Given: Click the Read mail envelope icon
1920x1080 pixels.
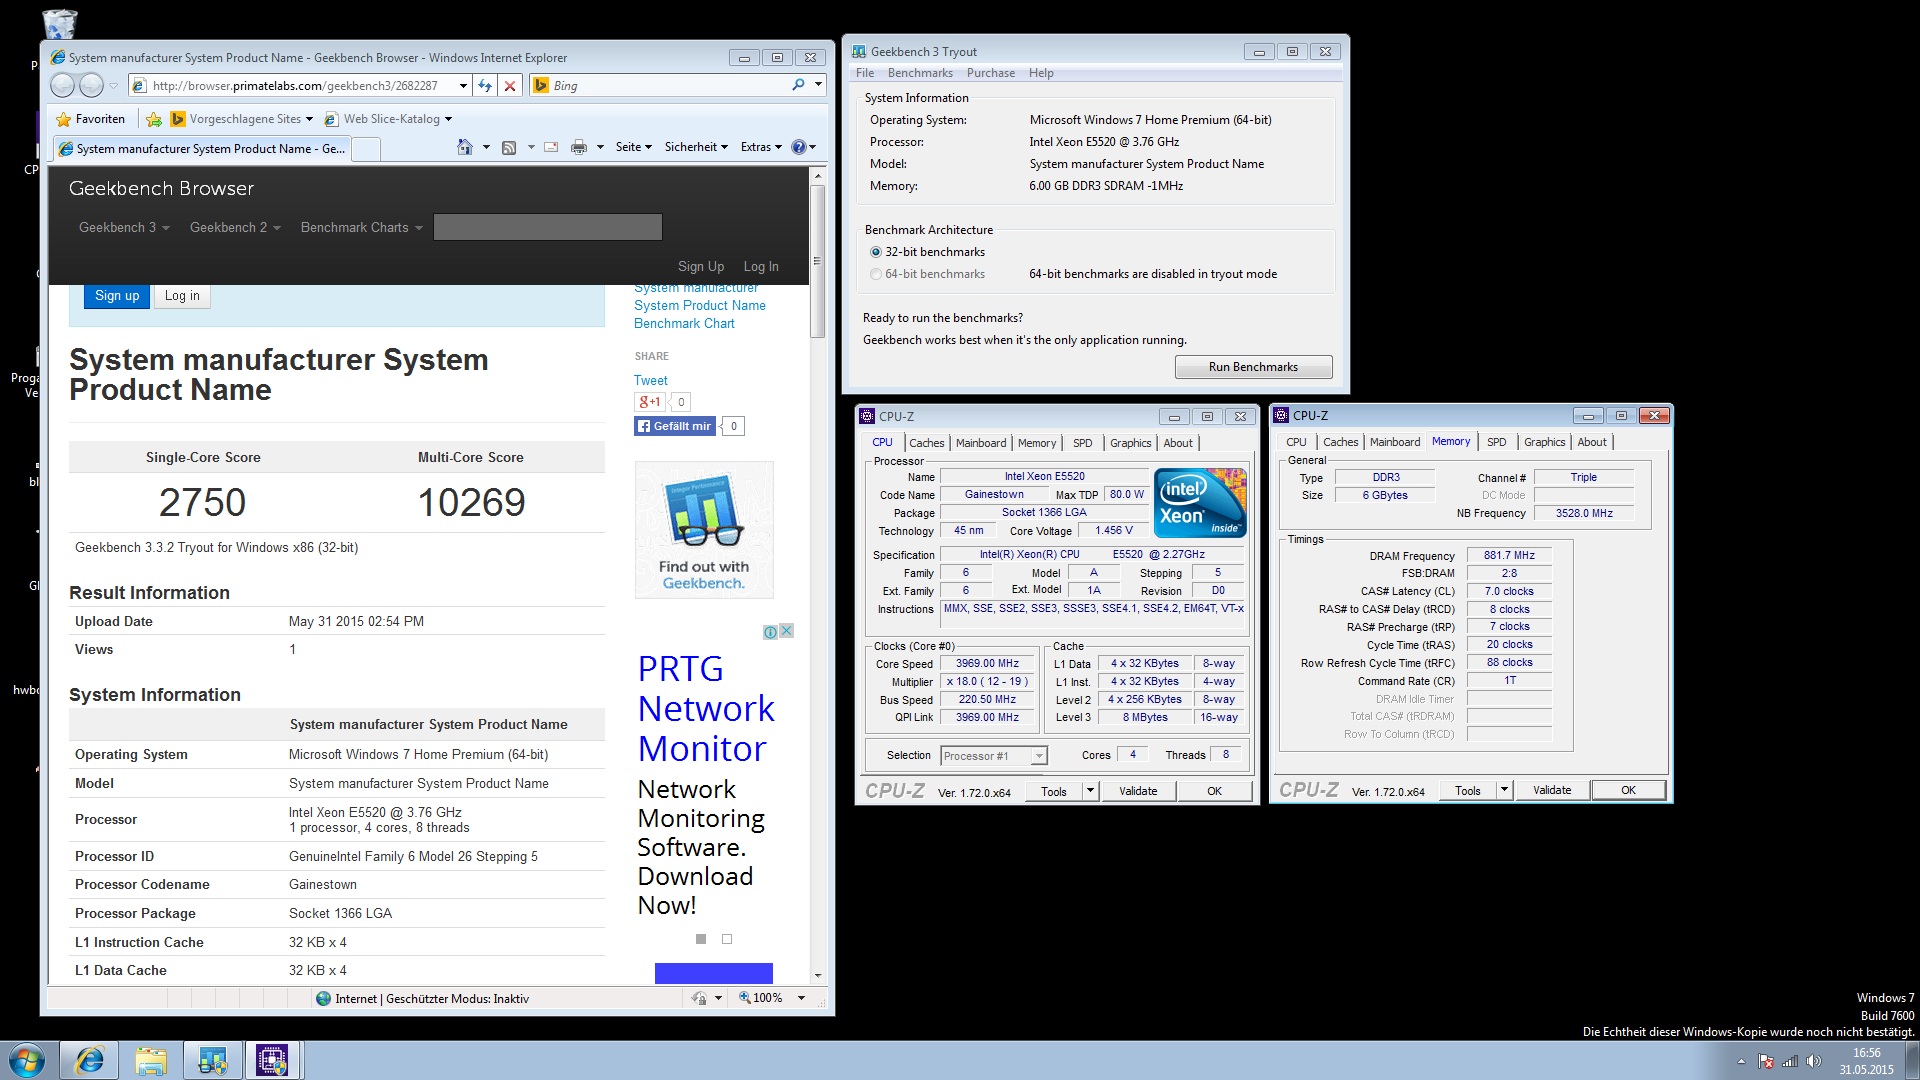Looking at the screenshot, I should (551, 147).
